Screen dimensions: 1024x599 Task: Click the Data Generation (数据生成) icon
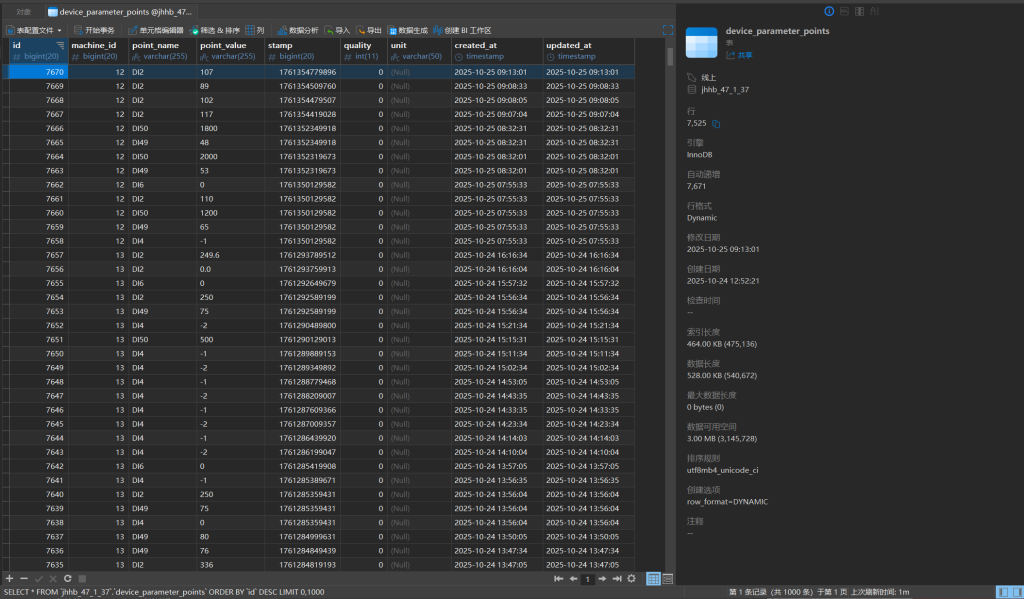coord(408,31)
